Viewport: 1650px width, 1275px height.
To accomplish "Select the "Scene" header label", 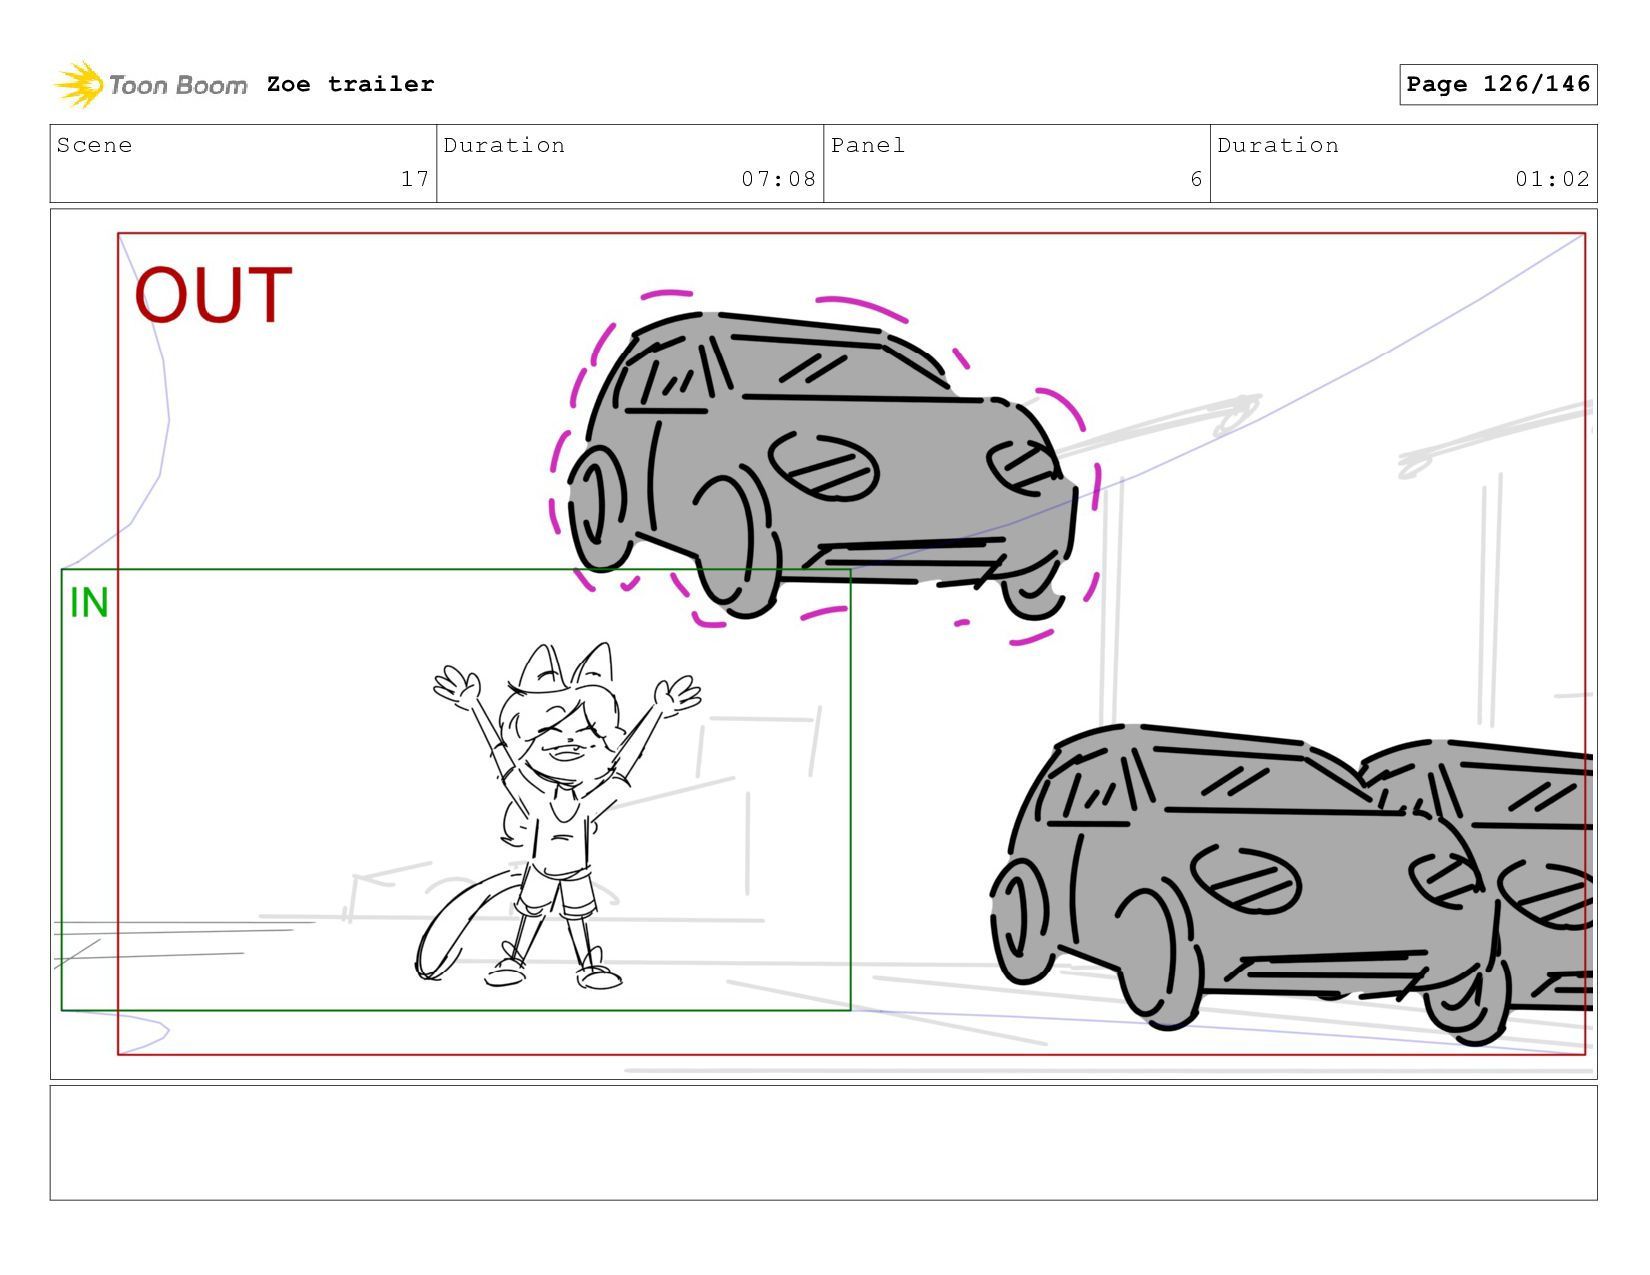I will [x=94, y=145].
